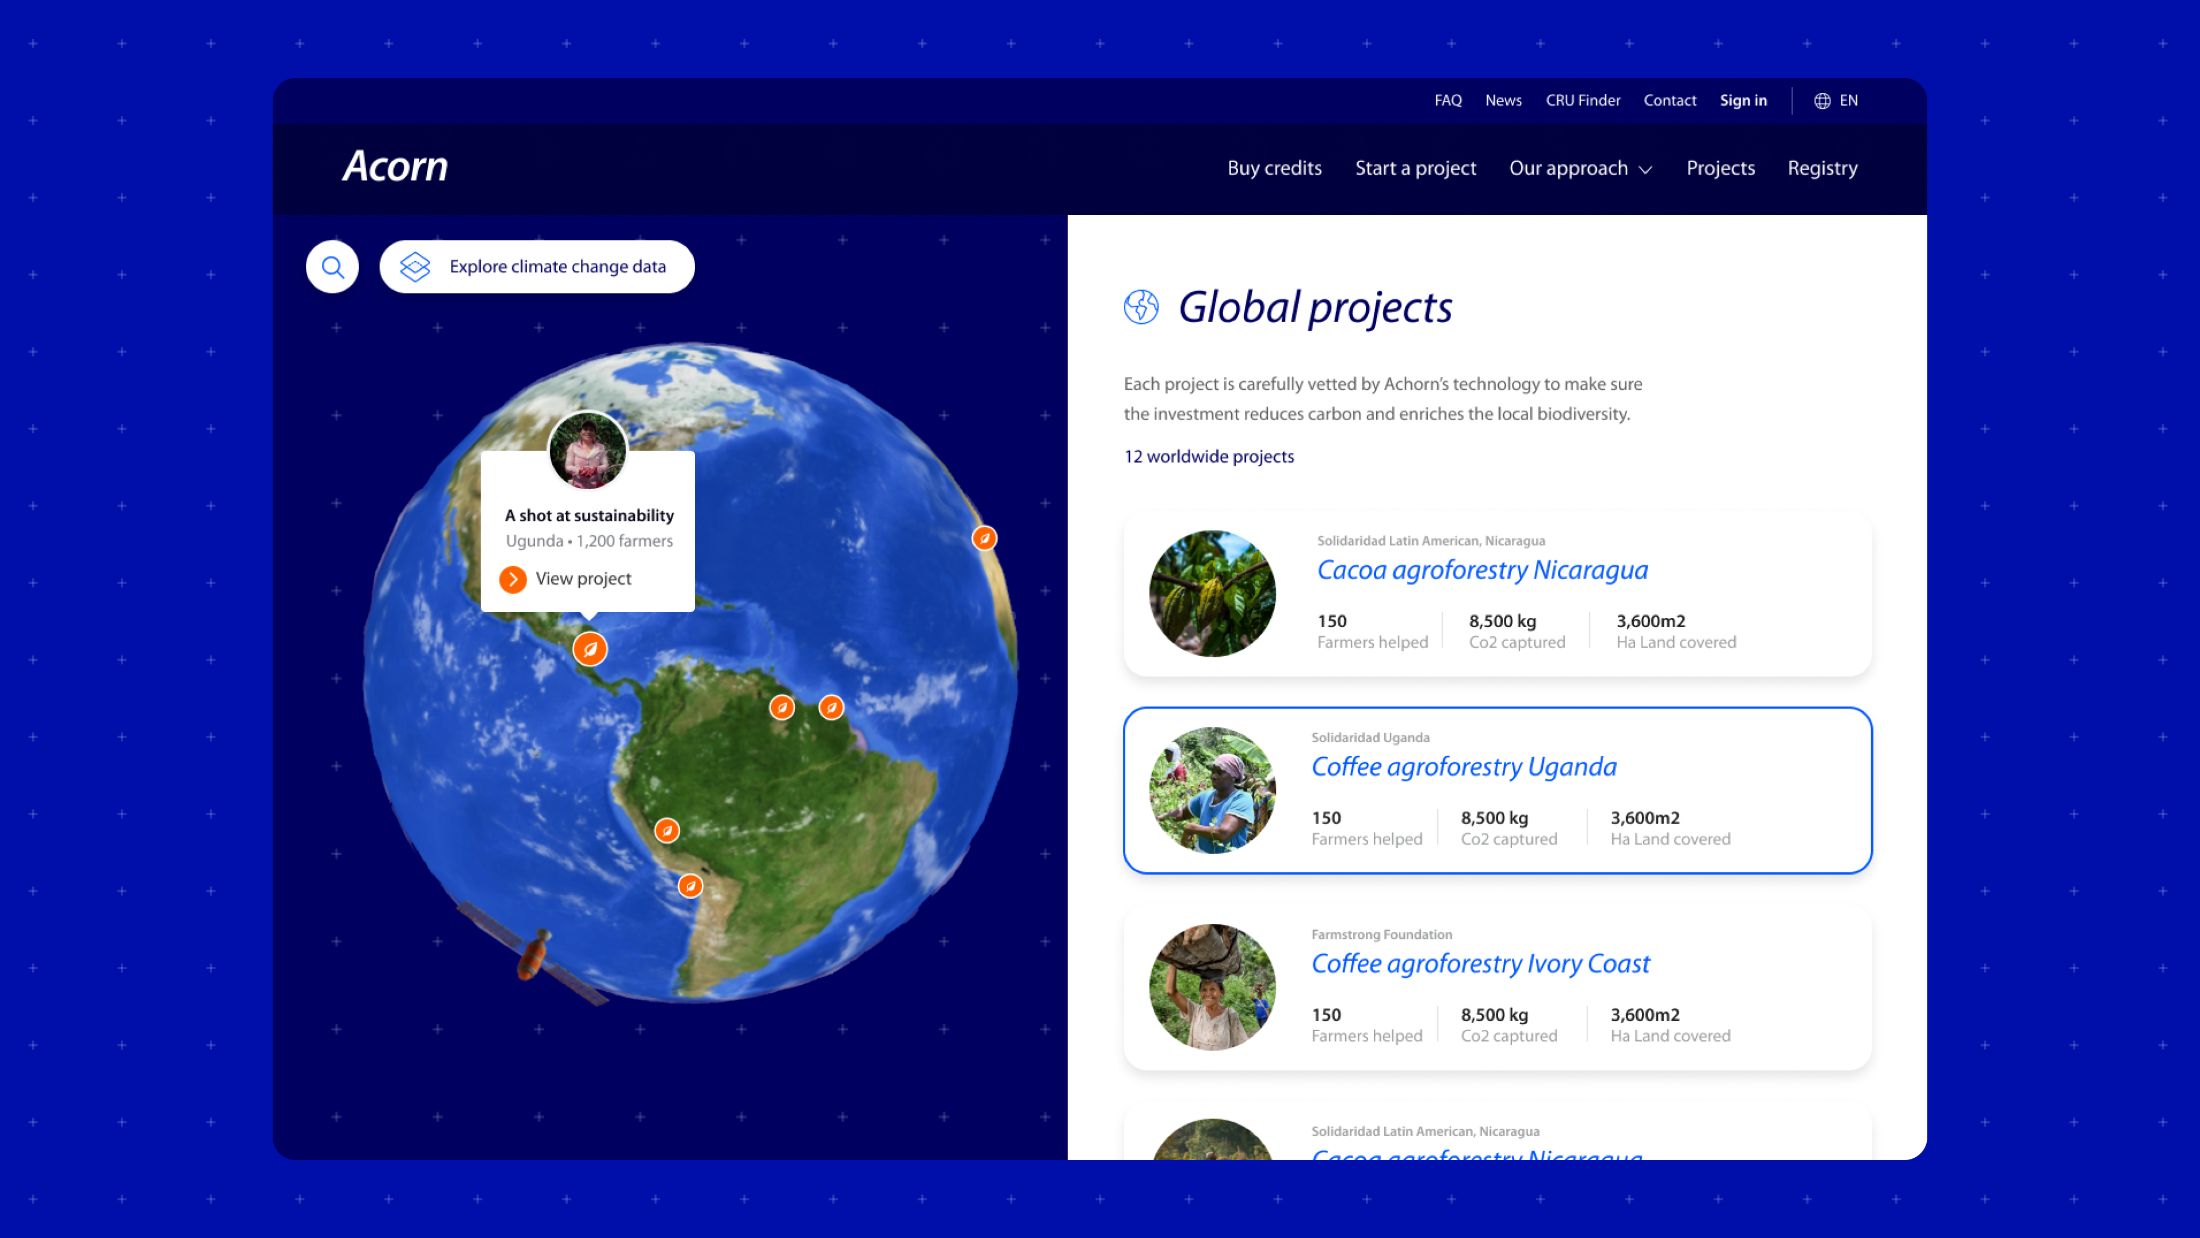Image resolution: width=2200 pixels, height=1238 pixels.
Task: Go to Projects menu item
Action: tap(1720, 168)
